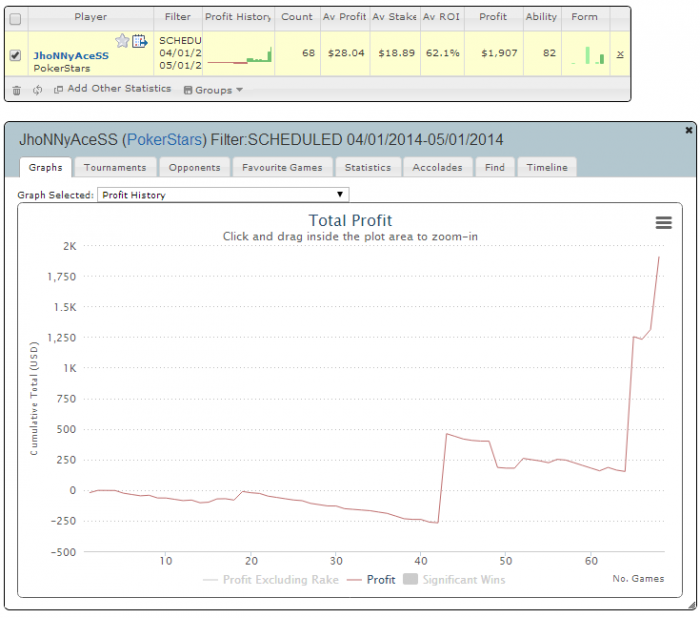
Task: Click the SCHEDU filter cell text
Action: pos(180,41)
